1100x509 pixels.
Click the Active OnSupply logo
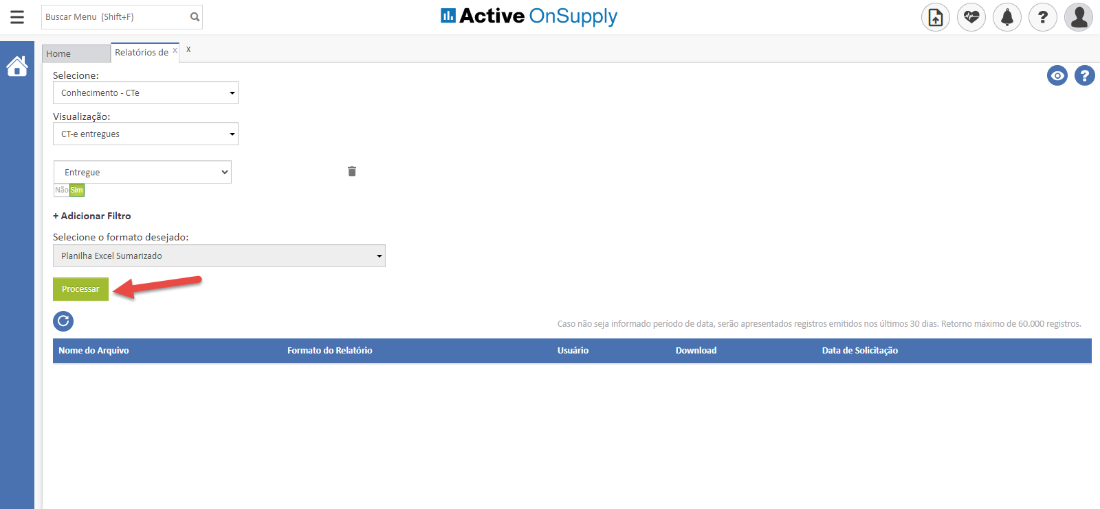coord(529,16)
